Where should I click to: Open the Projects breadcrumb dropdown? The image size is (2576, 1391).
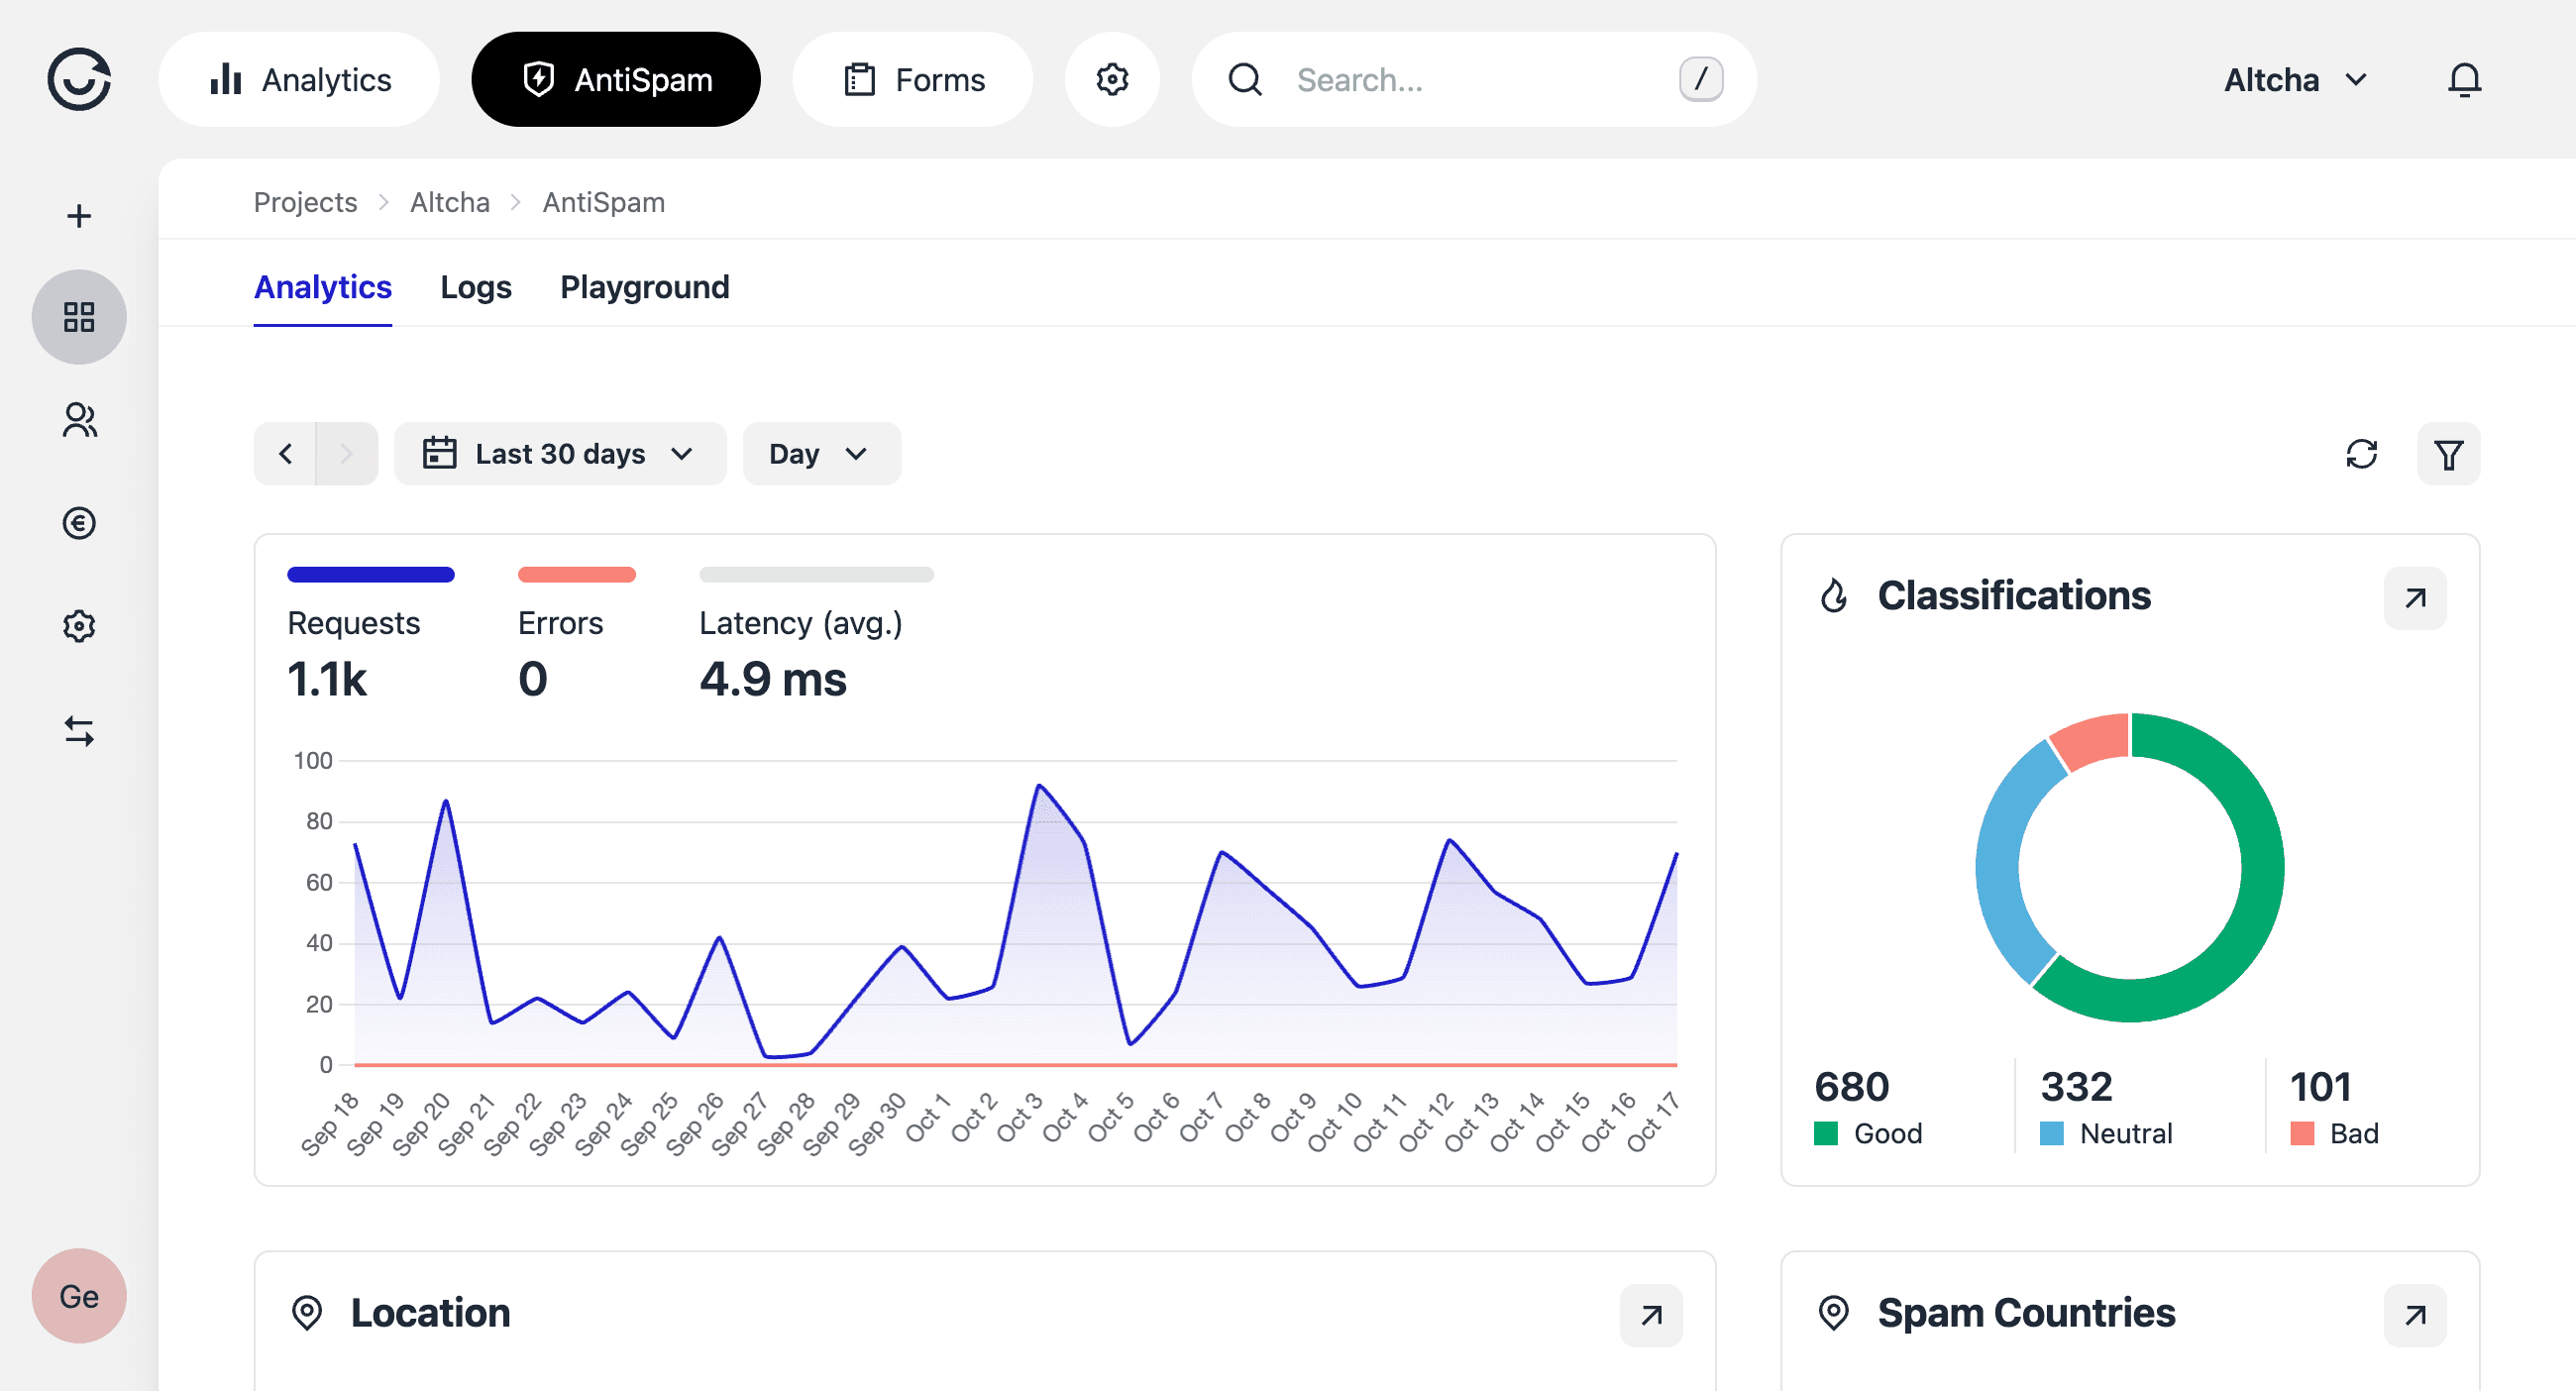click(x=306, y=200)
